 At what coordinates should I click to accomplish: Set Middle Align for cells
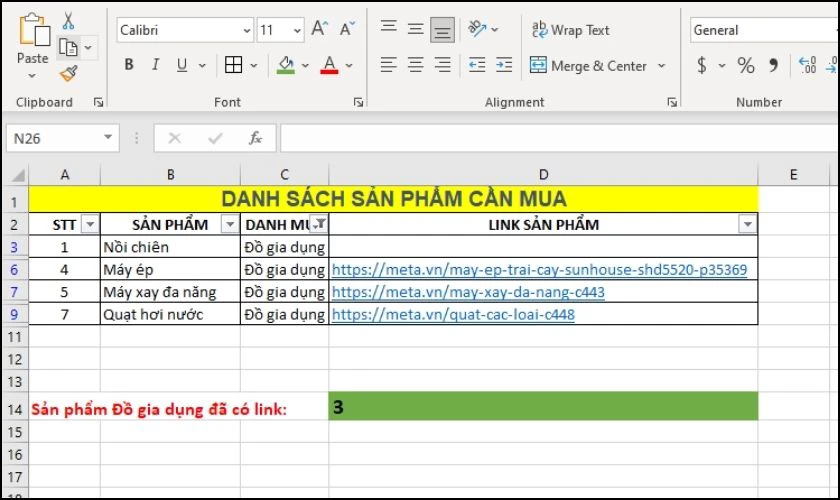416,29
